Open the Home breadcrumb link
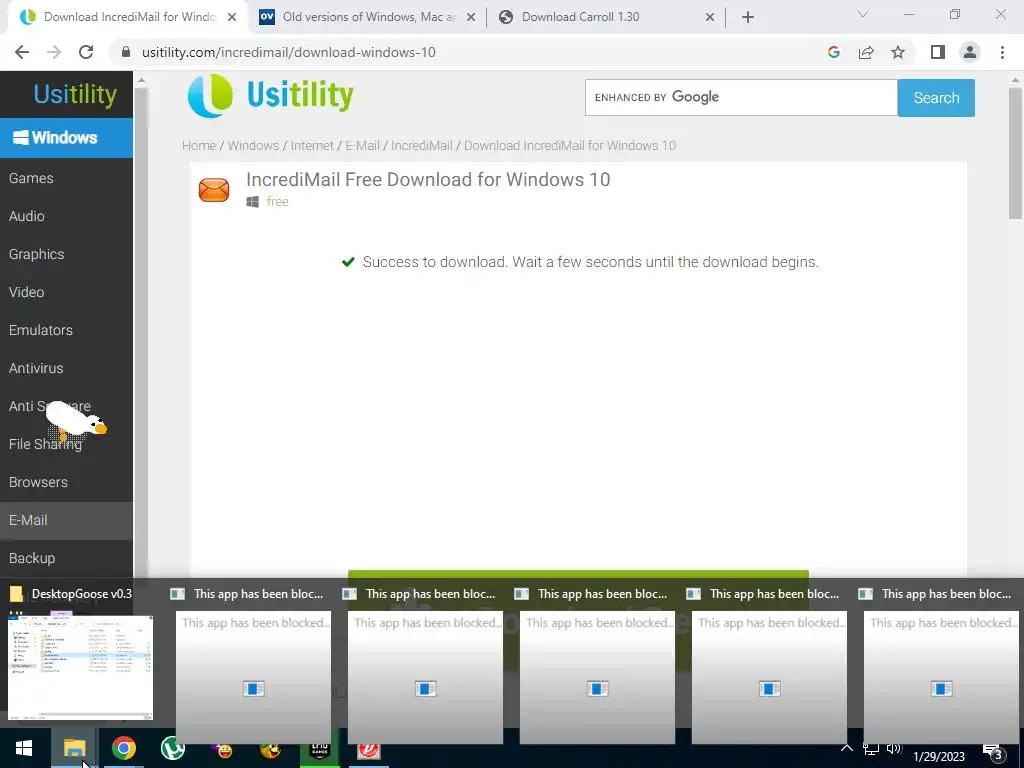 click(x=199, y=146)
